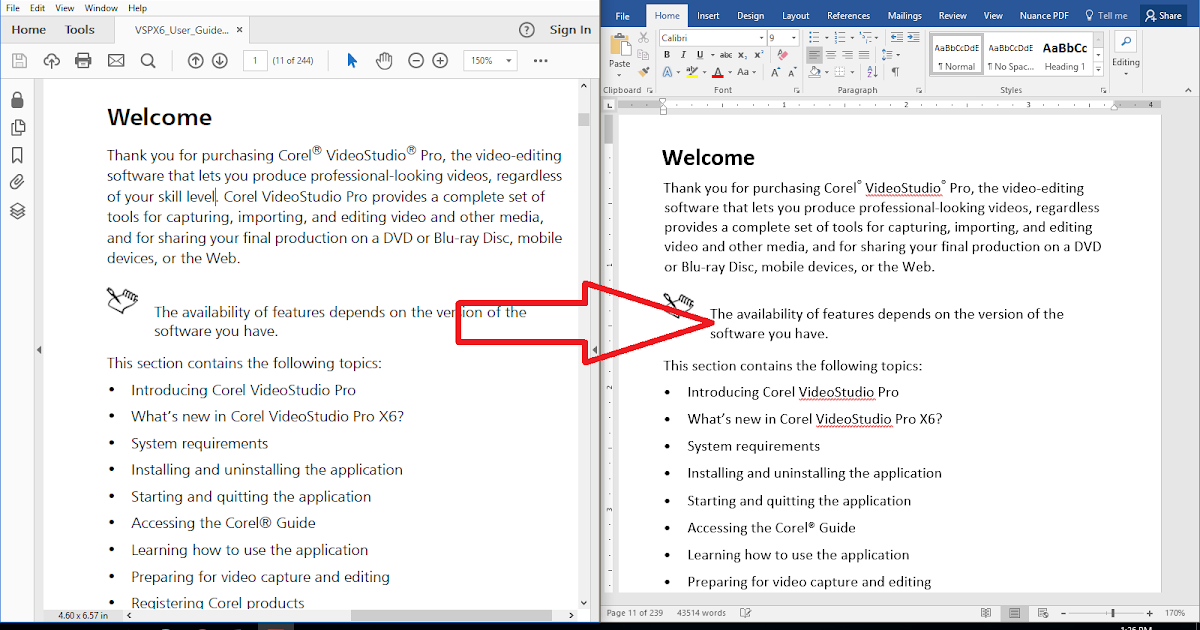Screen dimensions: 1200x630
Task: Open the red Font Color button in Word
Action: (x=717, y=72)
